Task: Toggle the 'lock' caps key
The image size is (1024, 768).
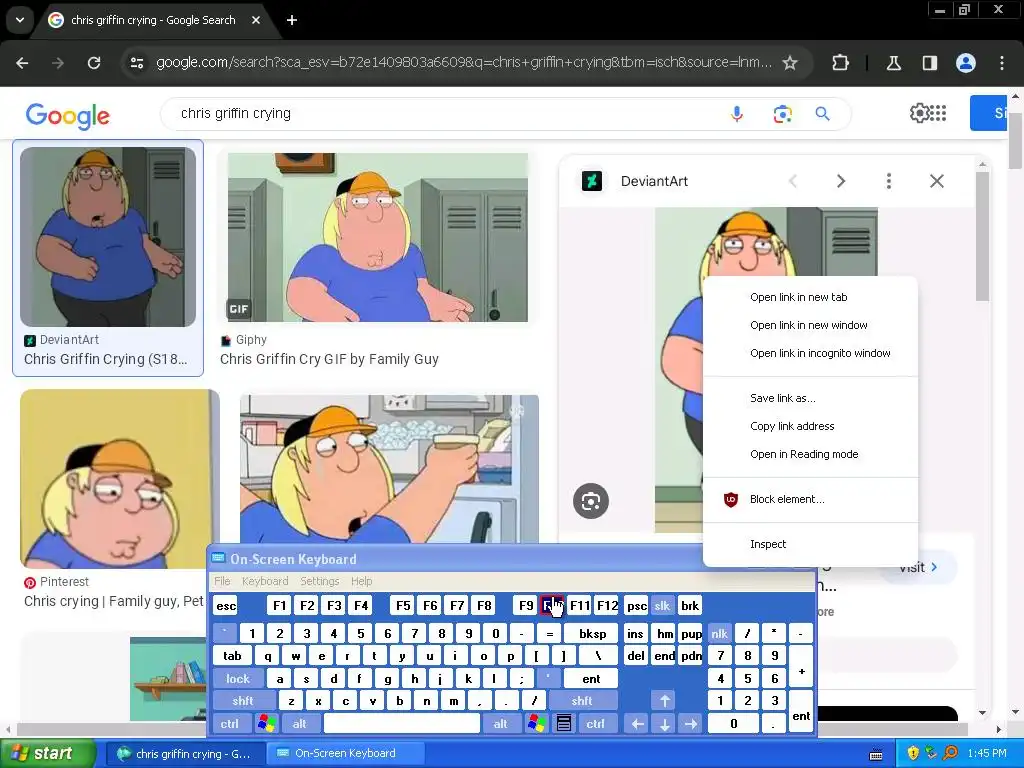Action: coord(238,679)
